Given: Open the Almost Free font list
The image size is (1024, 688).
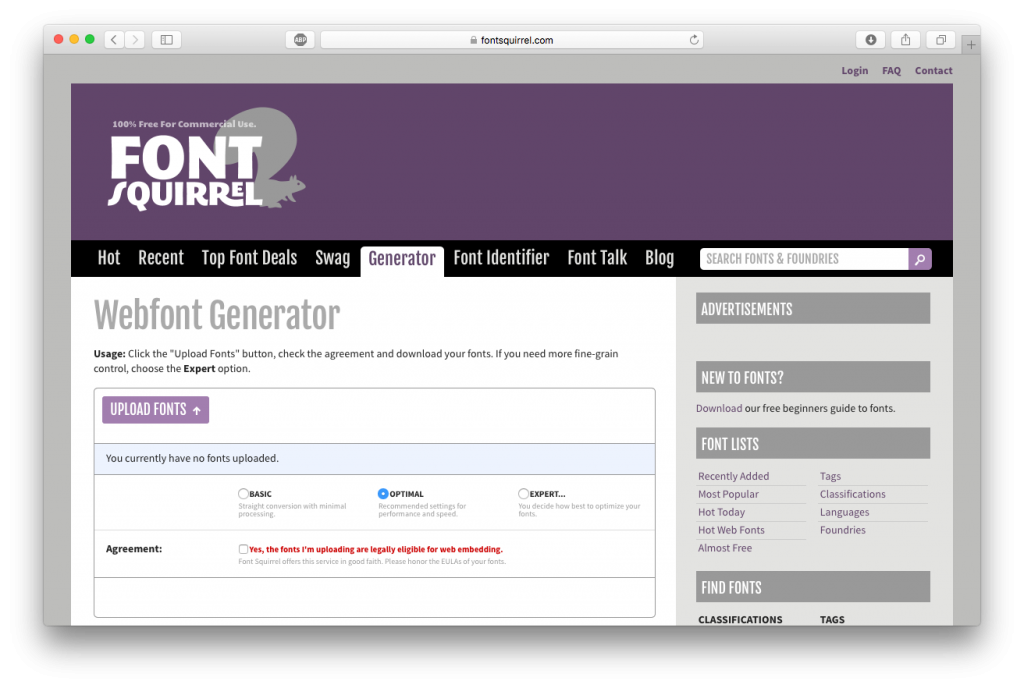Looking at the screenshot, I should [724, 548].
